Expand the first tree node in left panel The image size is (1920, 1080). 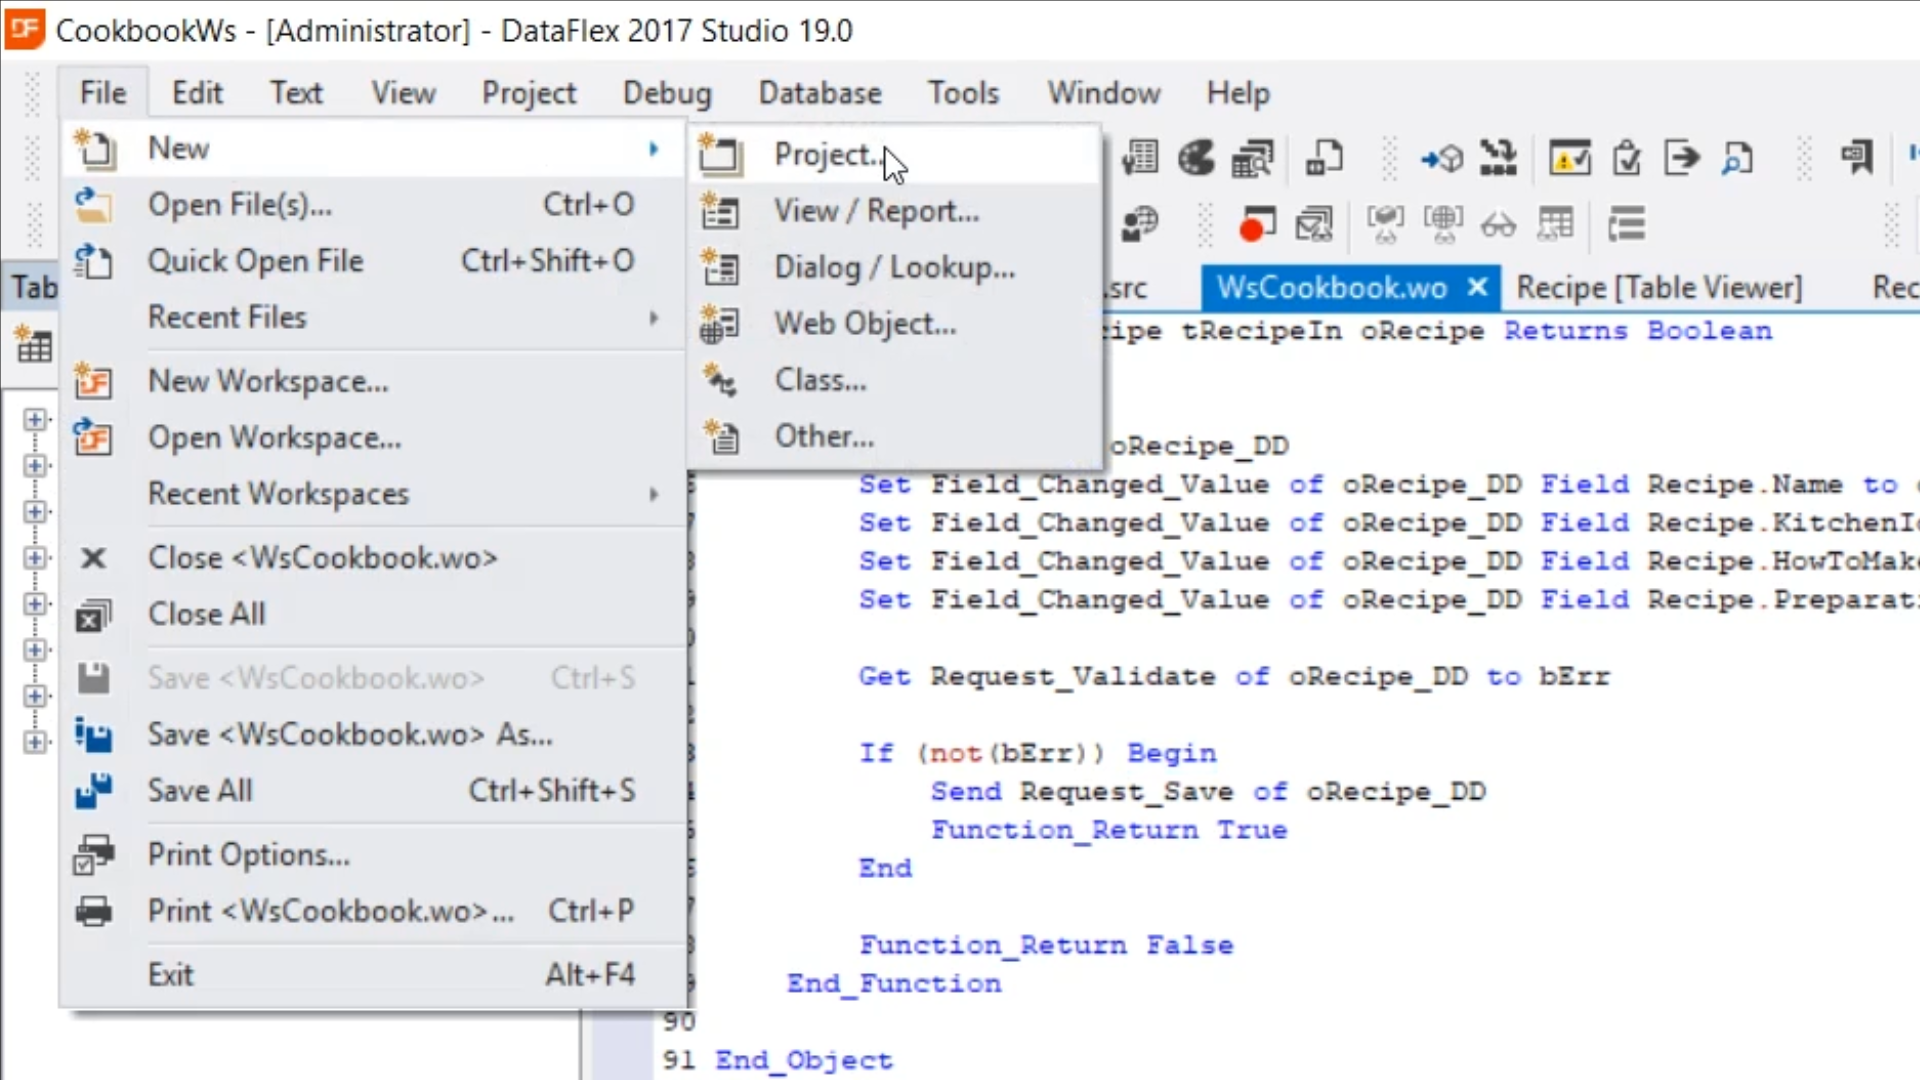tap(35, 419)
